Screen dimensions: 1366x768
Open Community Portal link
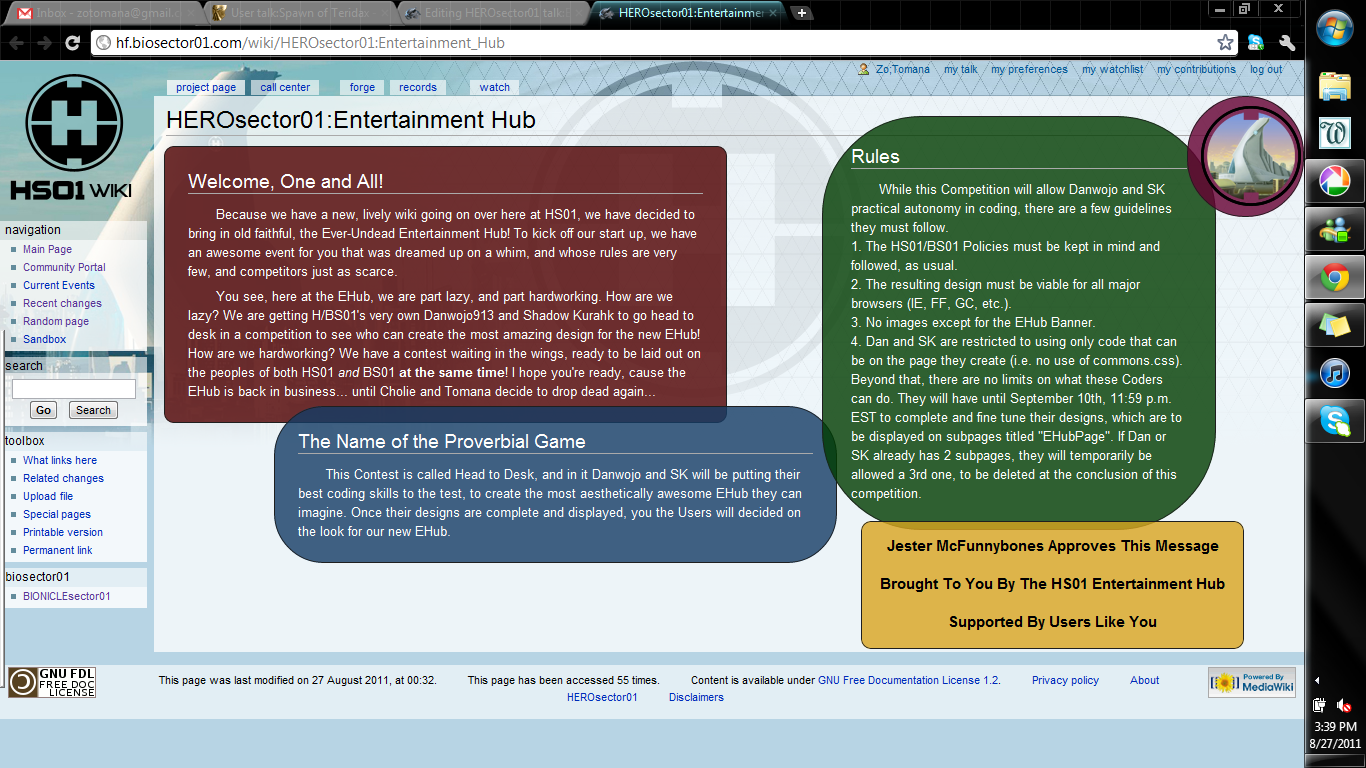tap(64, 267)
